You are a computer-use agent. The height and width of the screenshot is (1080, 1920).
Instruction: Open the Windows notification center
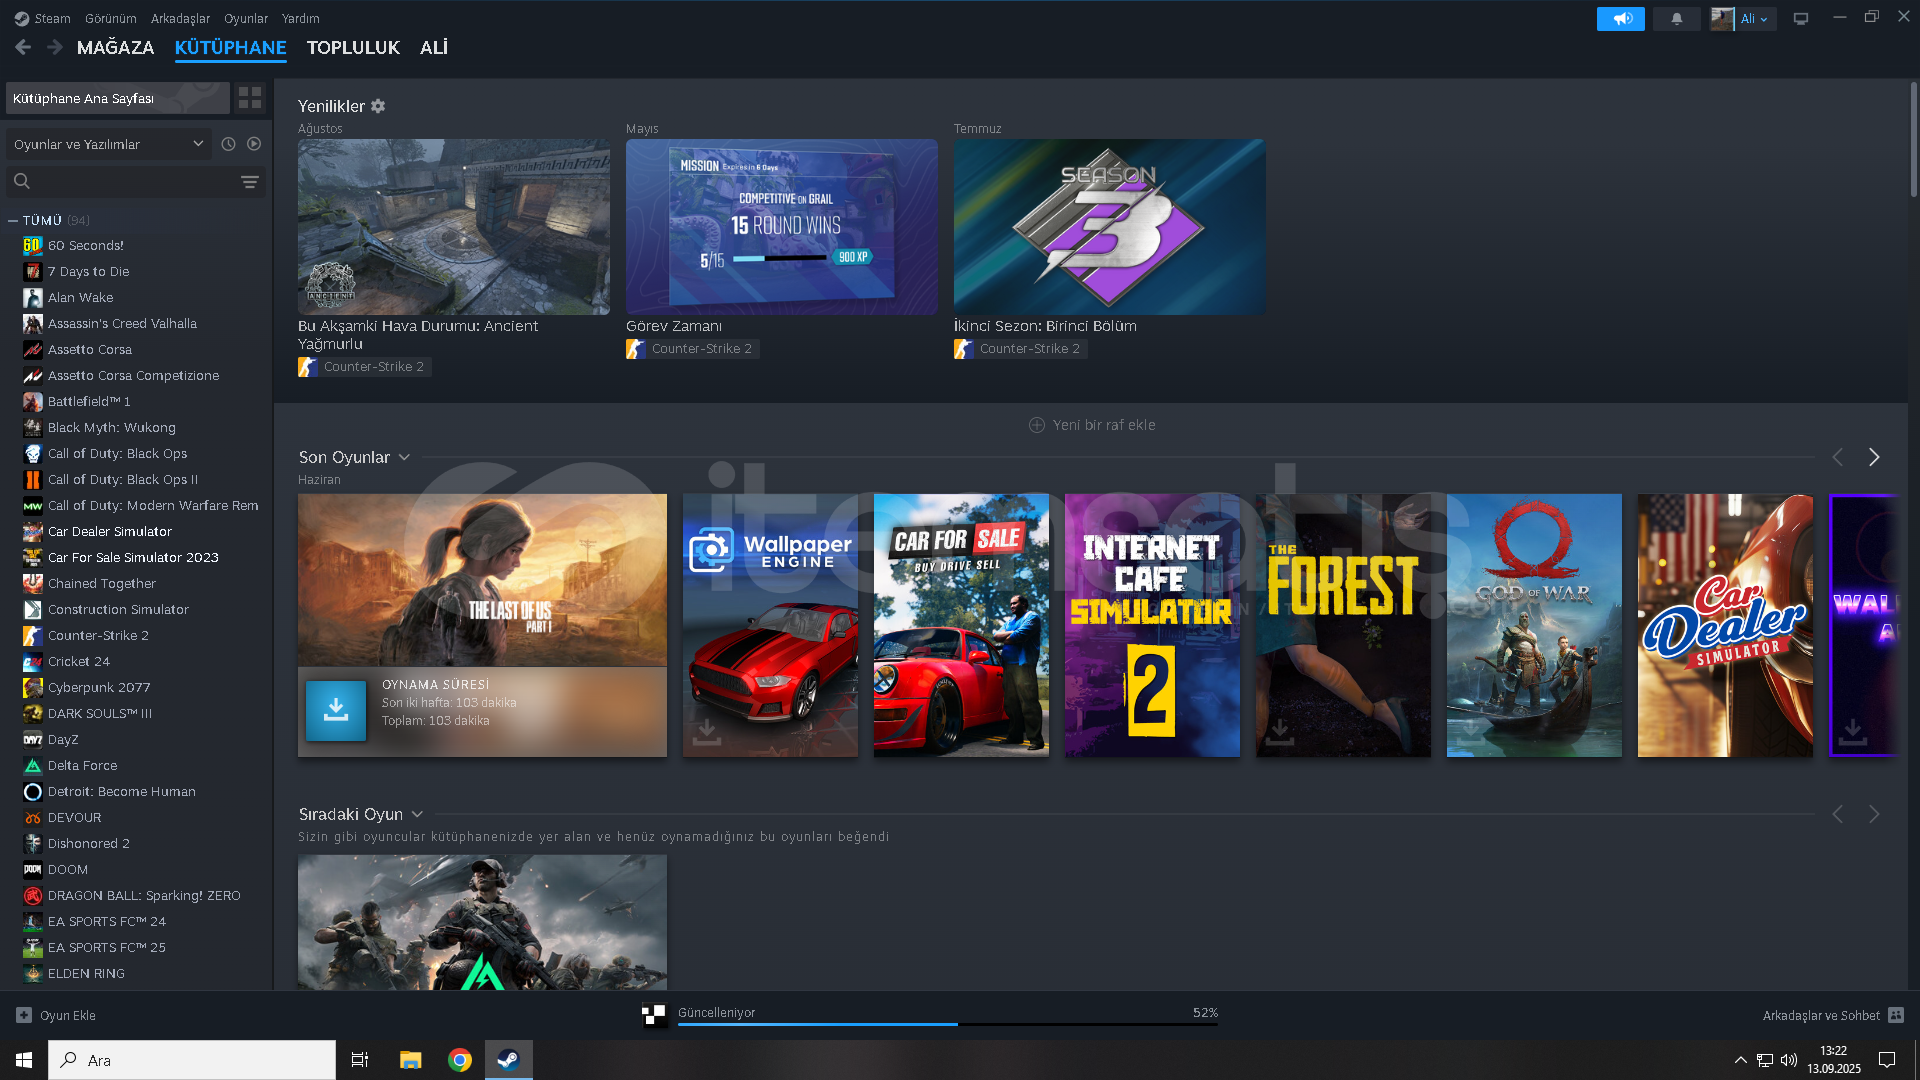pyautogui.click(x=1887, y=1060)
